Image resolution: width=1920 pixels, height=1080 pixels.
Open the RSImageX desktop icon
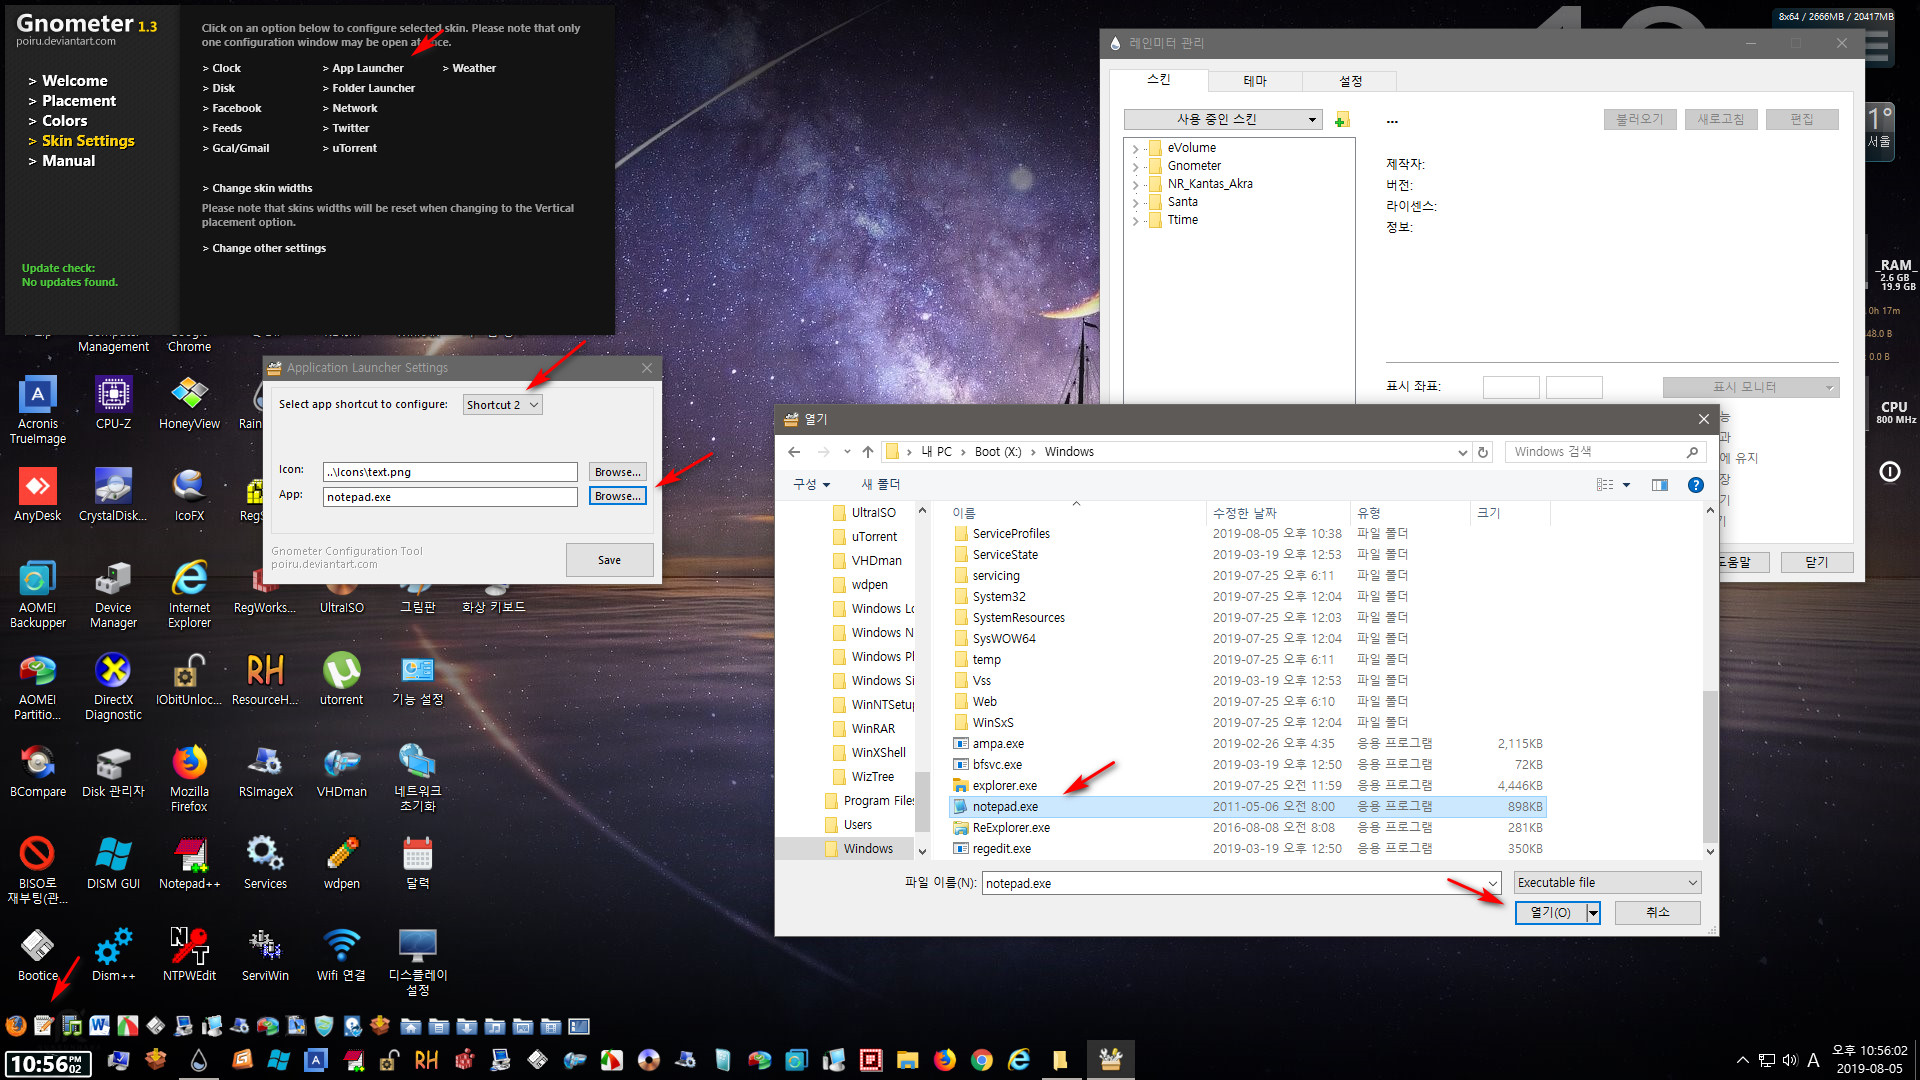(x=265, y=771)
